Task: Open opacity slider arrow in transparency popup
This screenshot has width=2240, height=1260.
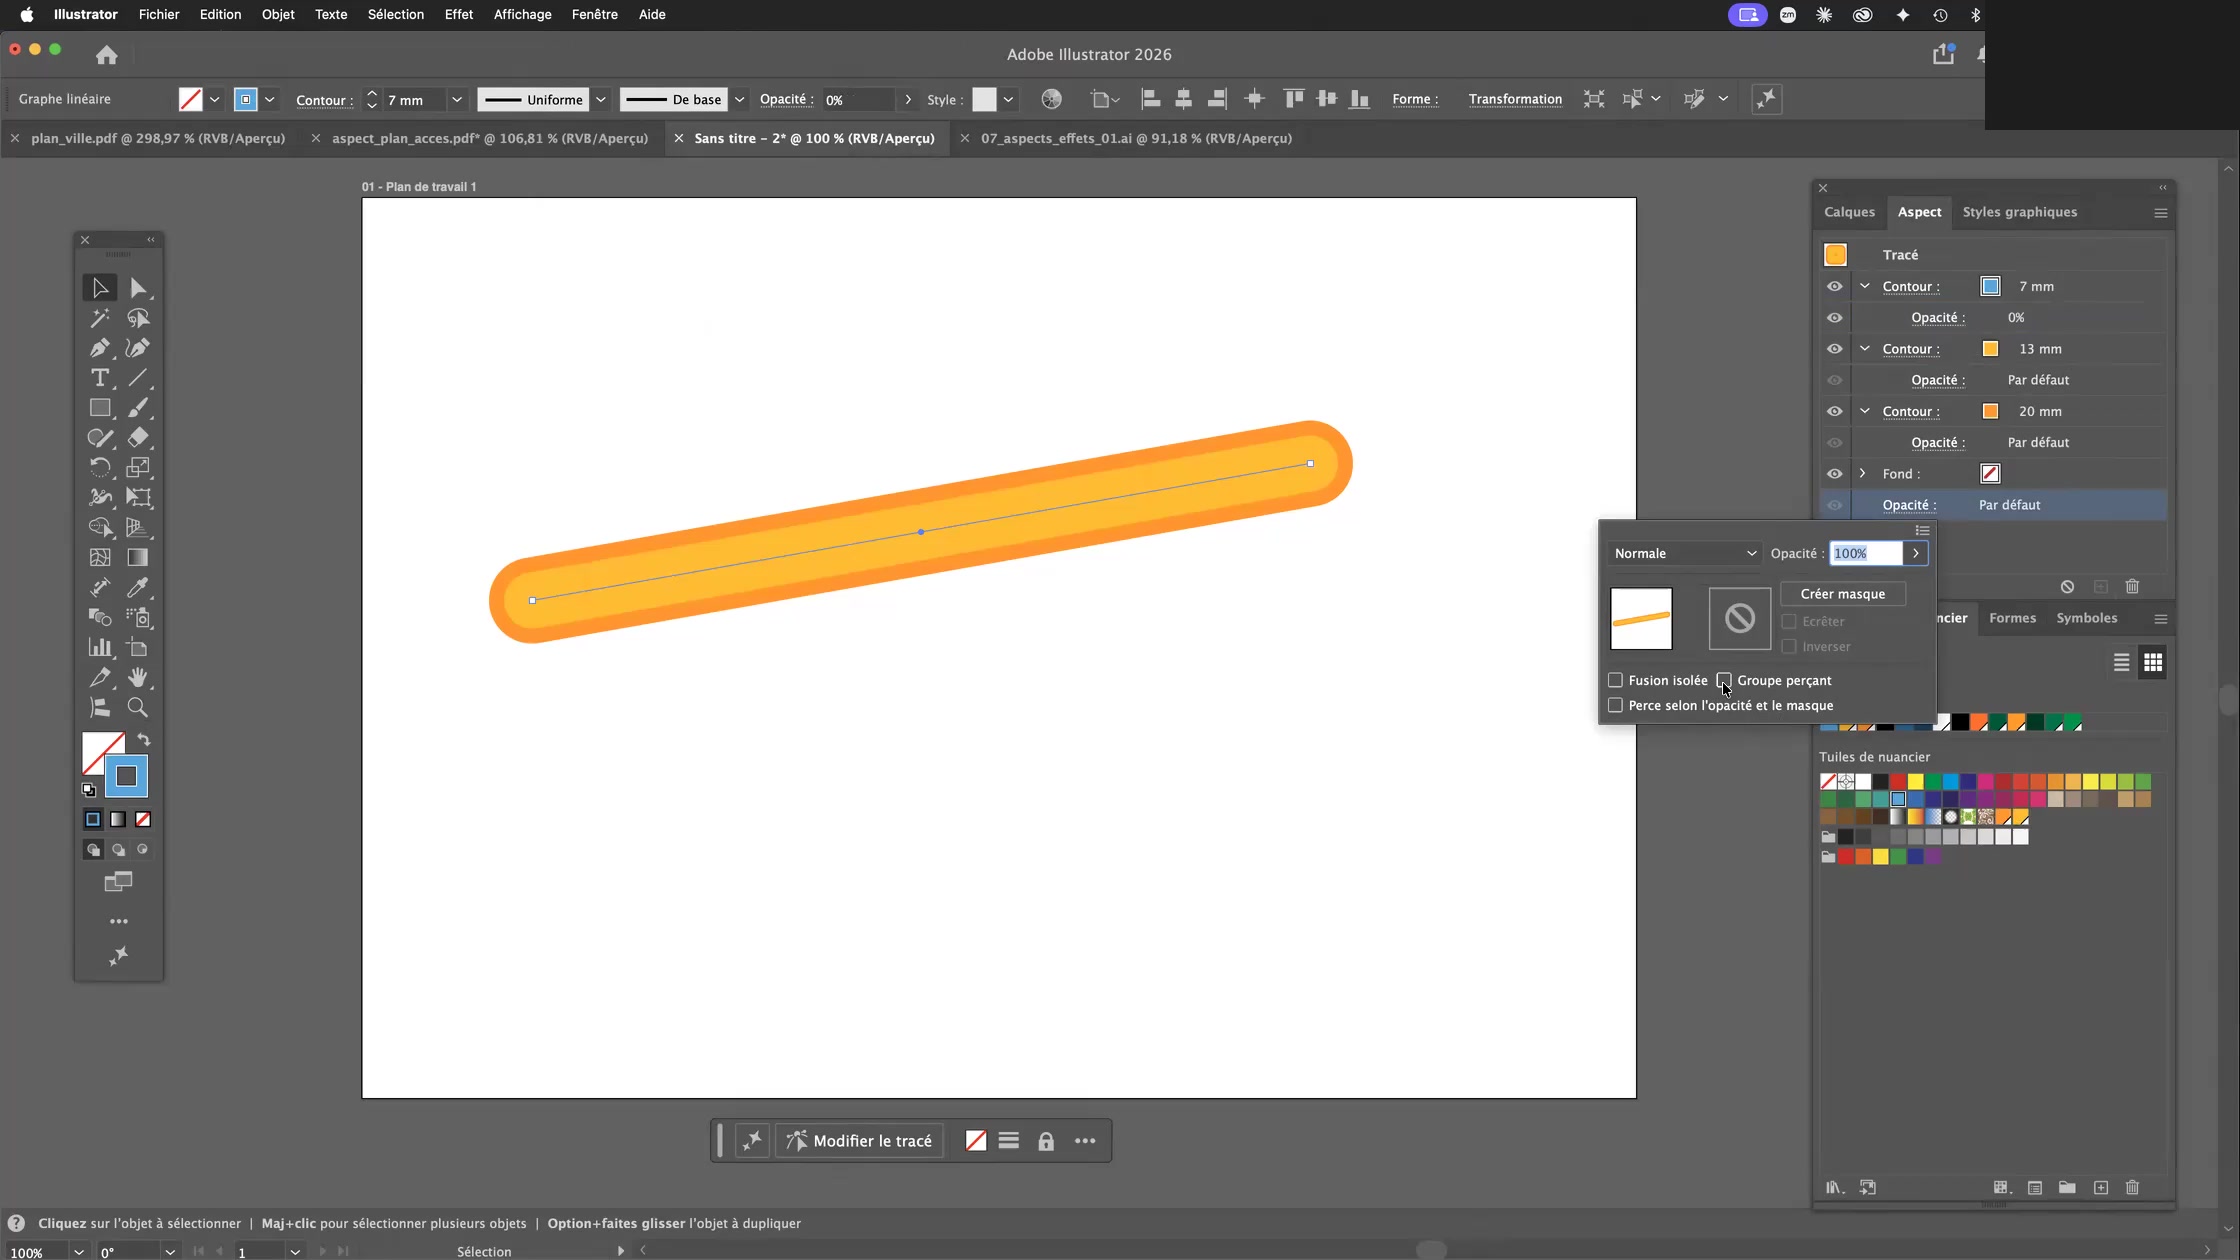Action: click(1915, 553)
